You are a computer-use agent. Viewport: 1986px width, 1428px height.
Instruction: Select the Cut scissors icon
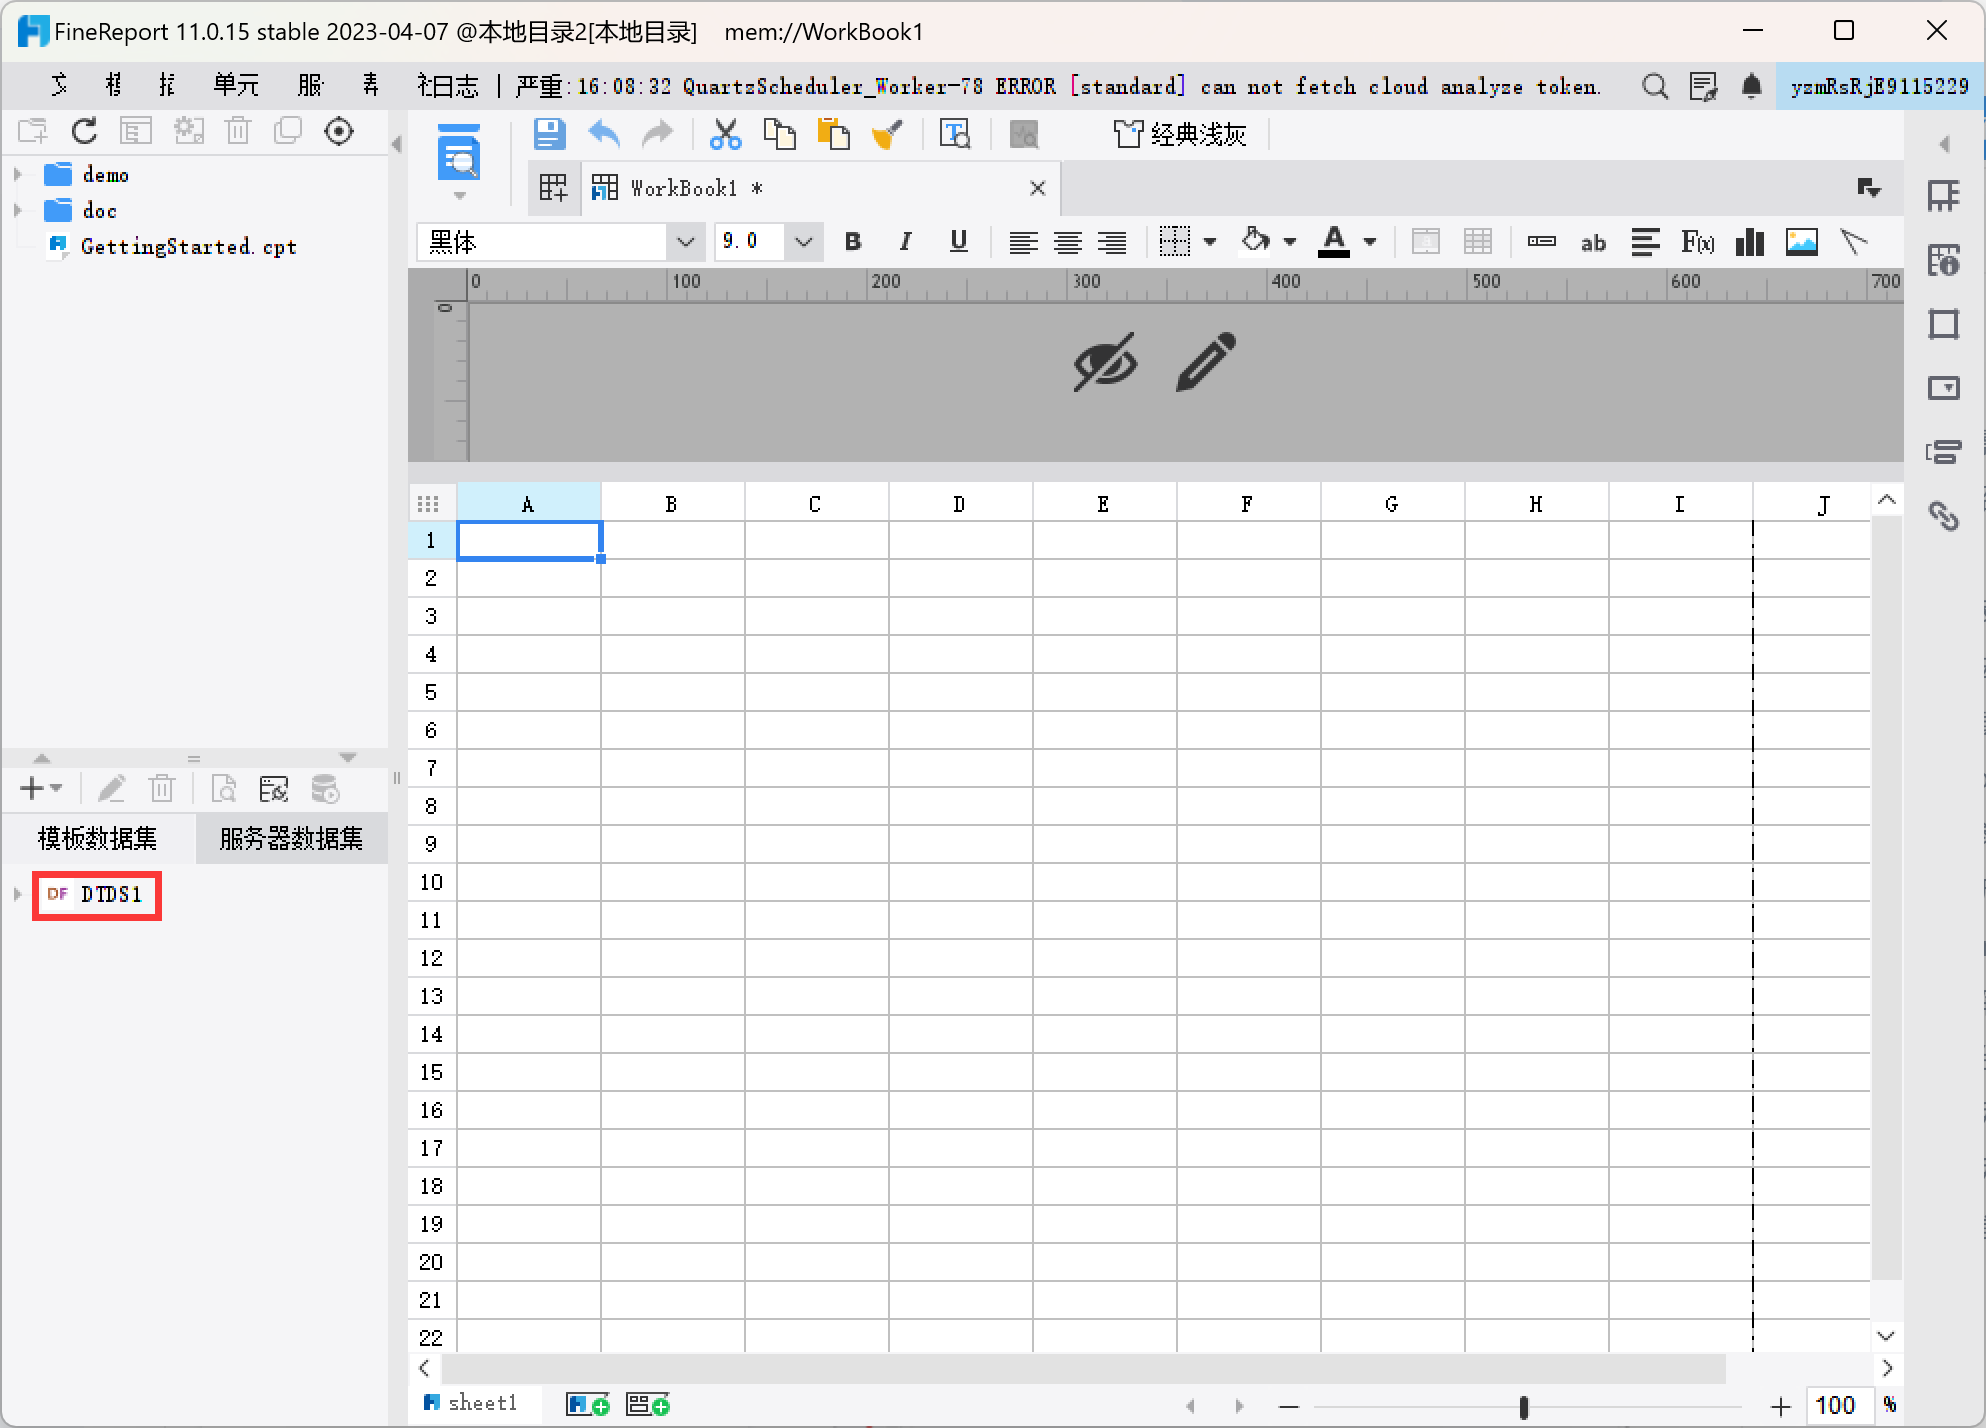pos(725,134)
